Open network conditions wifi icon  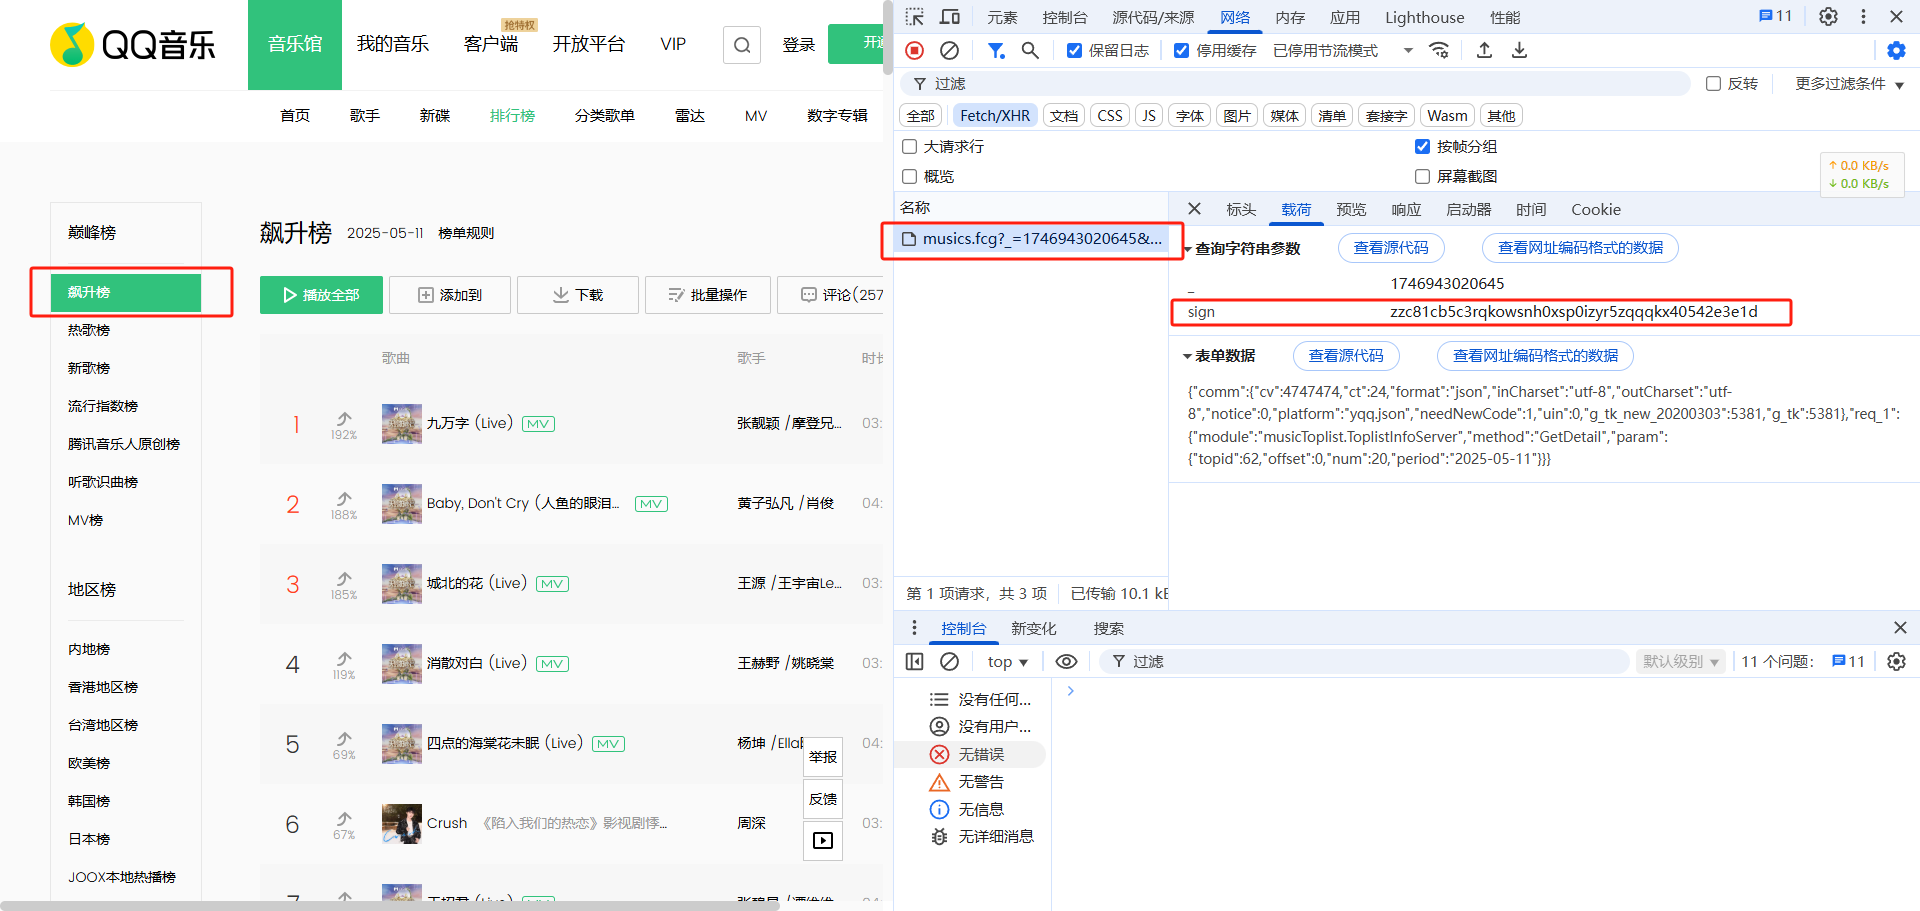[x=1439, y=50]
